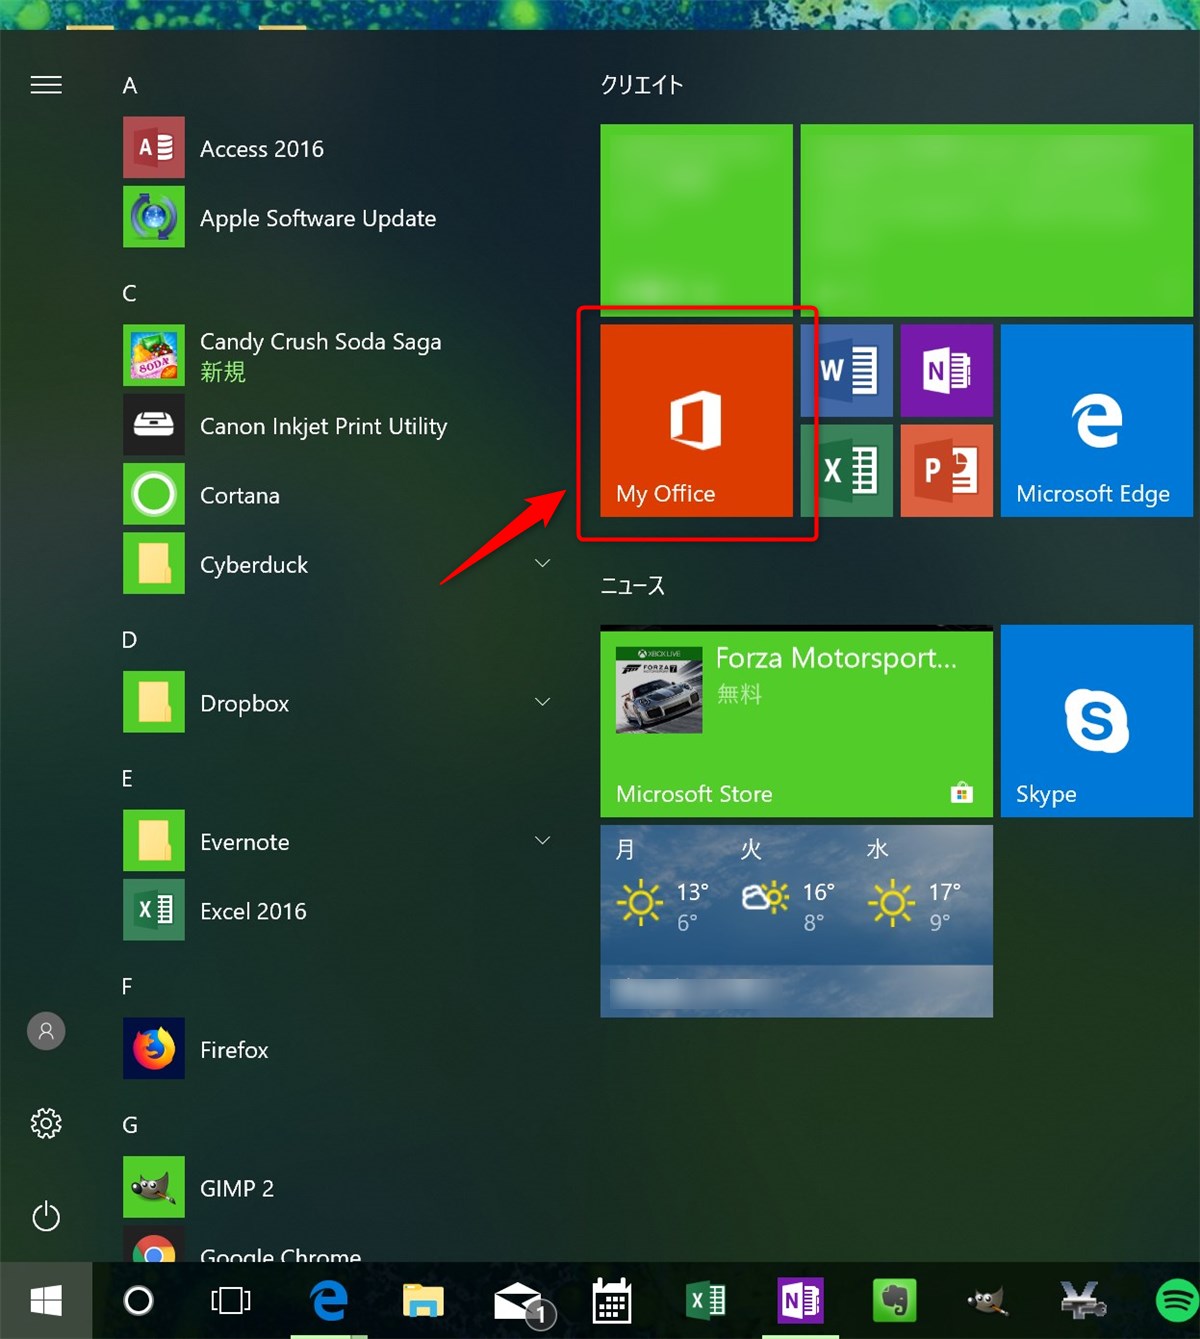The height and width of the screenshot is (1339, 1200).
Task: Click the letter C group header
Action: (129, 293)
